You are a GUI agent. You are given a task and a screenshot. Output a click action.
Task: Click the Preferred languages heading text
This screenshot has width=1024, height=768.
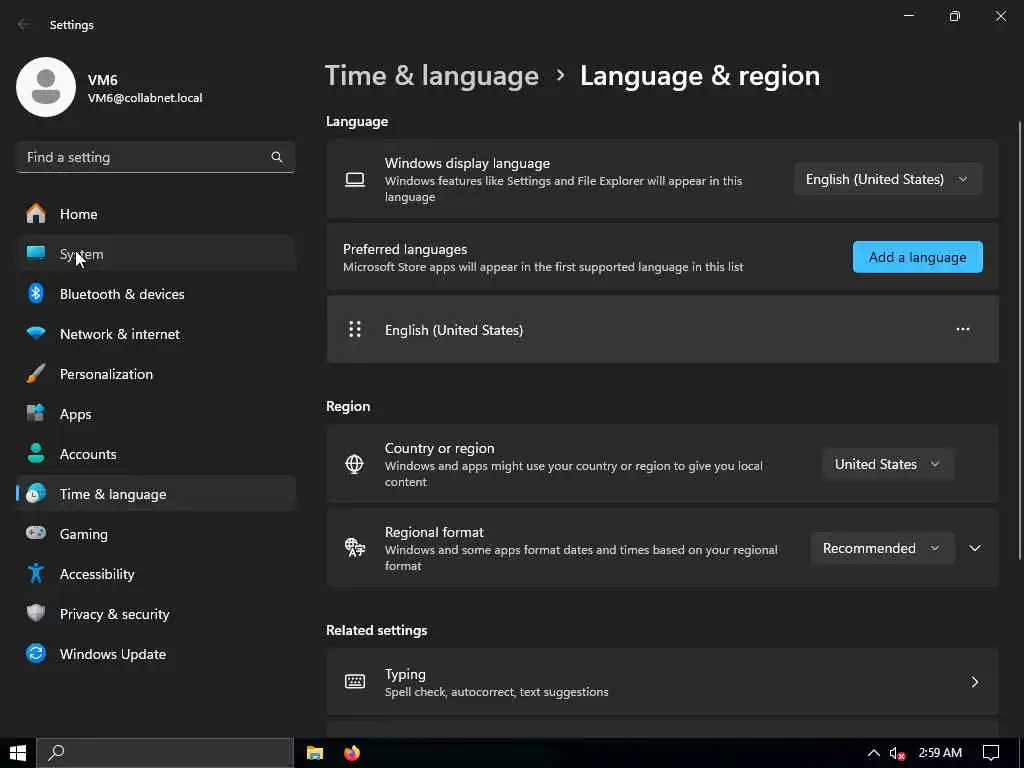(405, 249)
